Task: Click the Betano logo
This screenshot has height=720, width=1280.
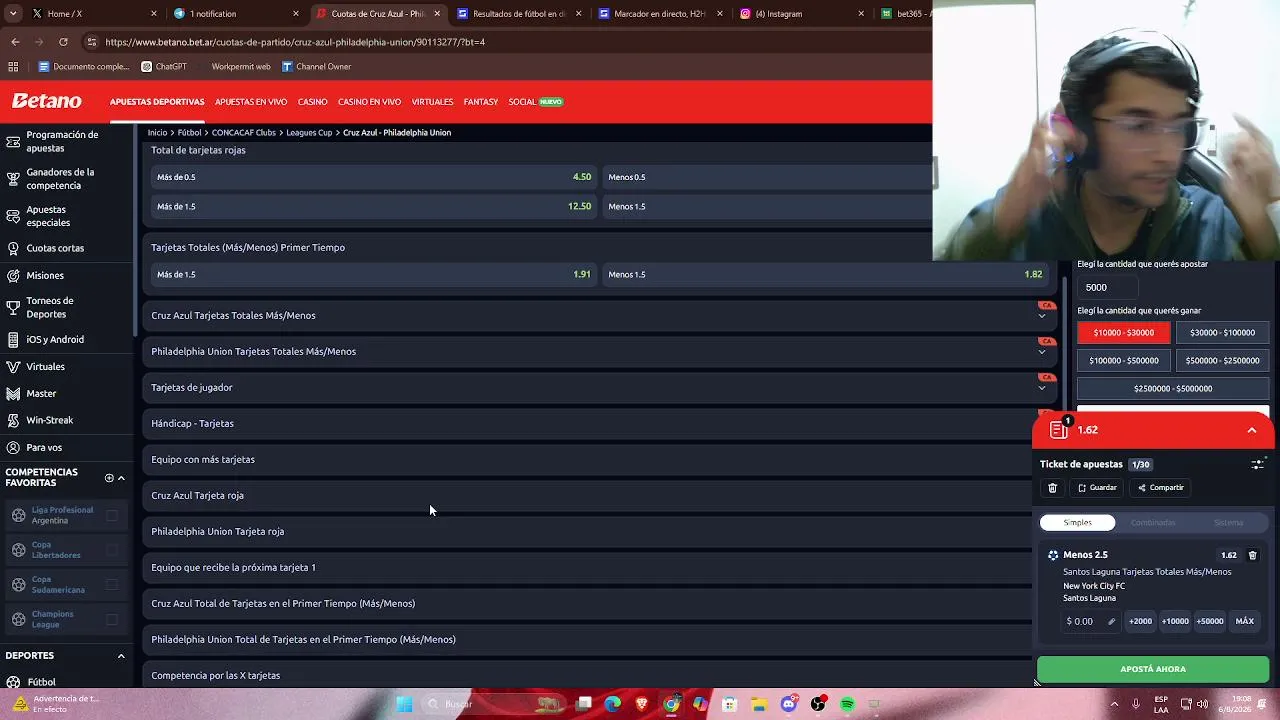Action: [46, 101]
